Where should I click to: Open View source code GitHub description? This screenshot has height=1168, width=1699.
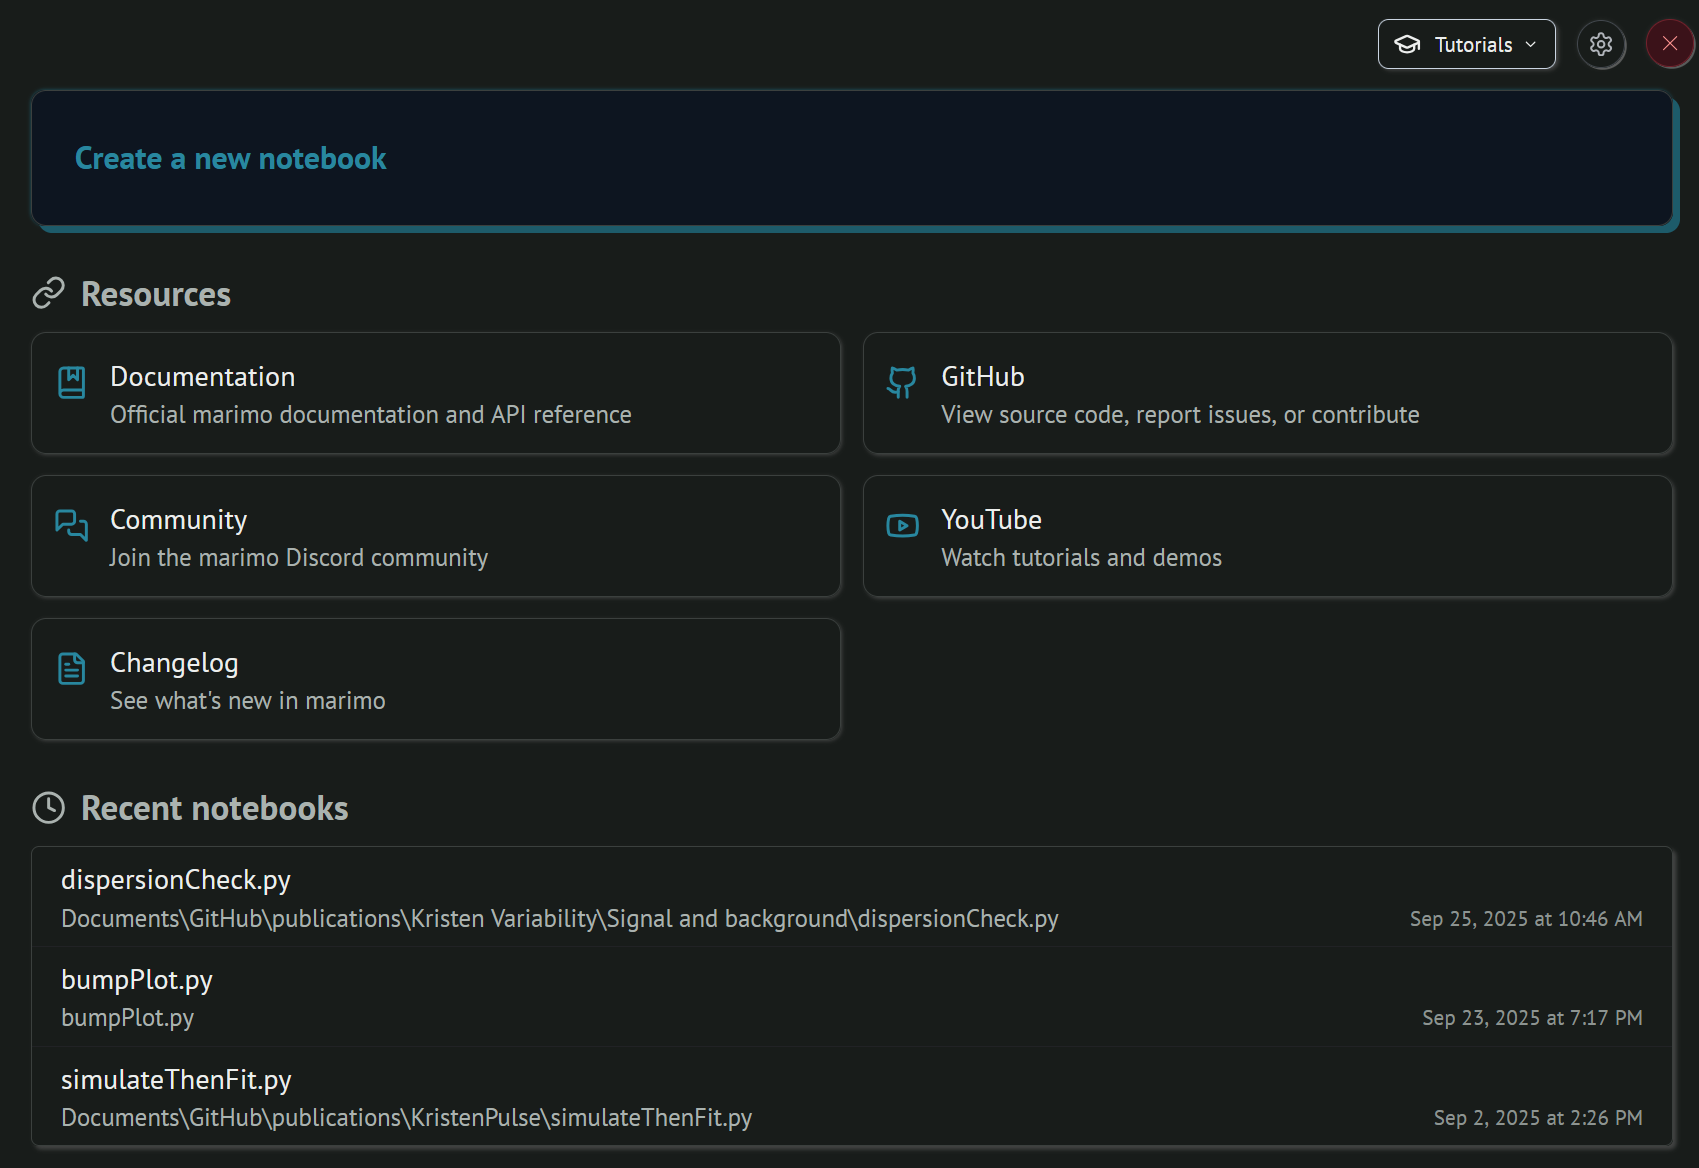[x=1180, y=415]
